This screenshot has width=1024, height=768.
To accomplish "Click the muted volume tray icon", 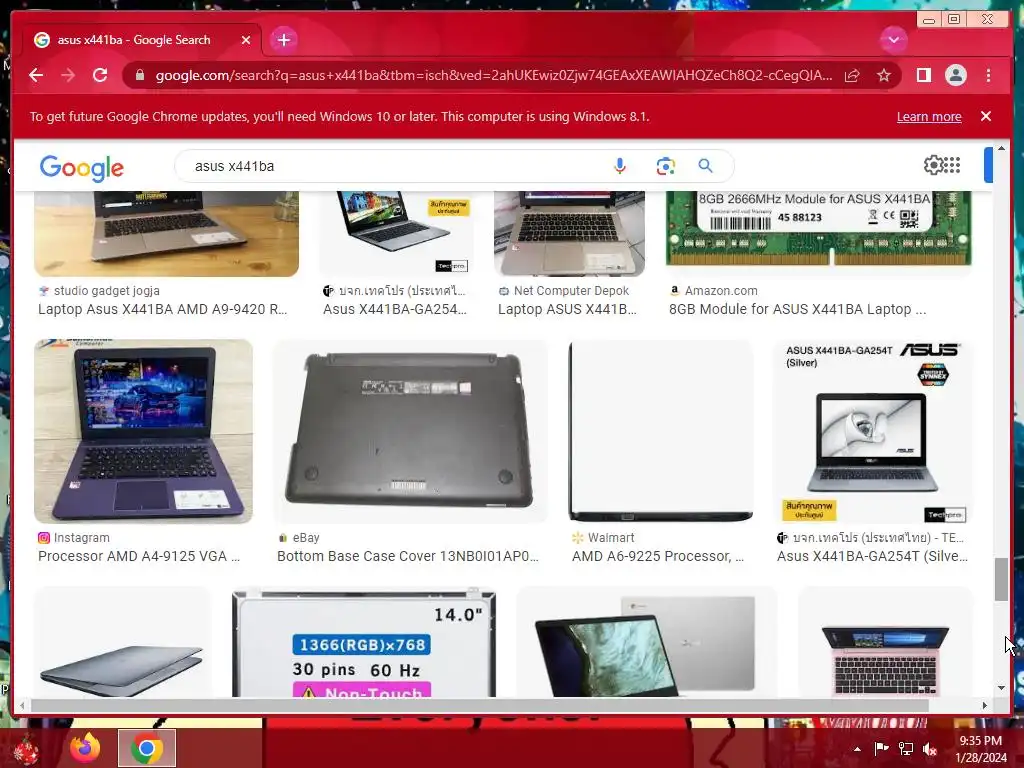I will [930, 749].
